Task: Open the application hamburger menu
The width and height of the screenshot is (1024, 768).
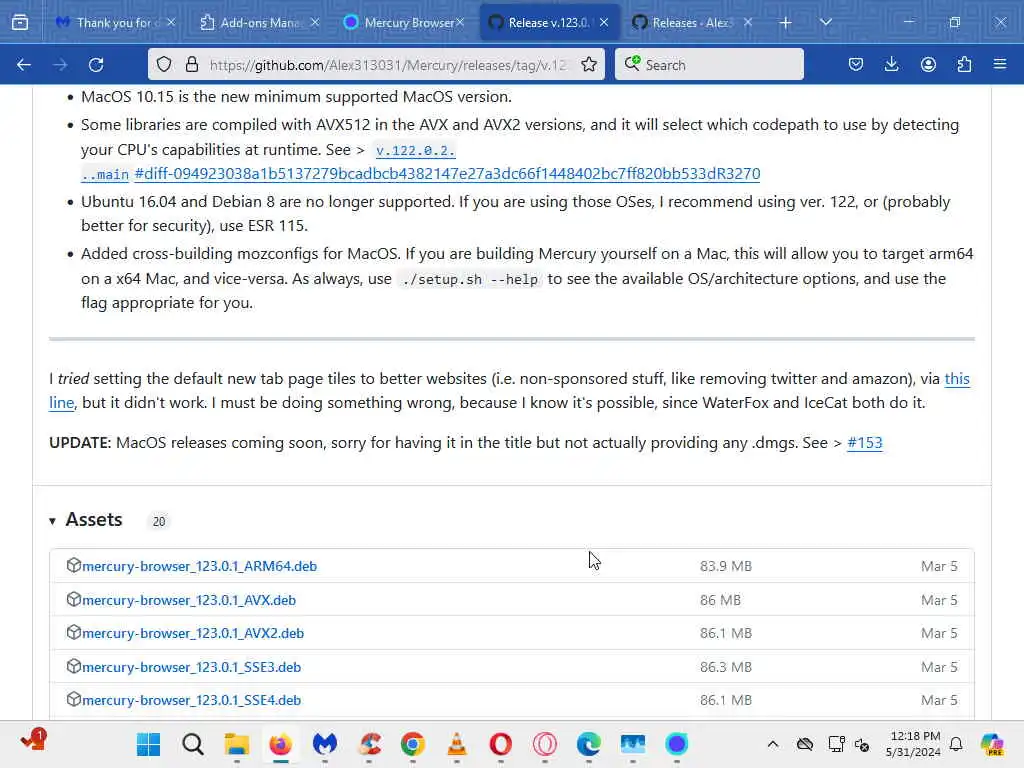Action: (1000, 65)
